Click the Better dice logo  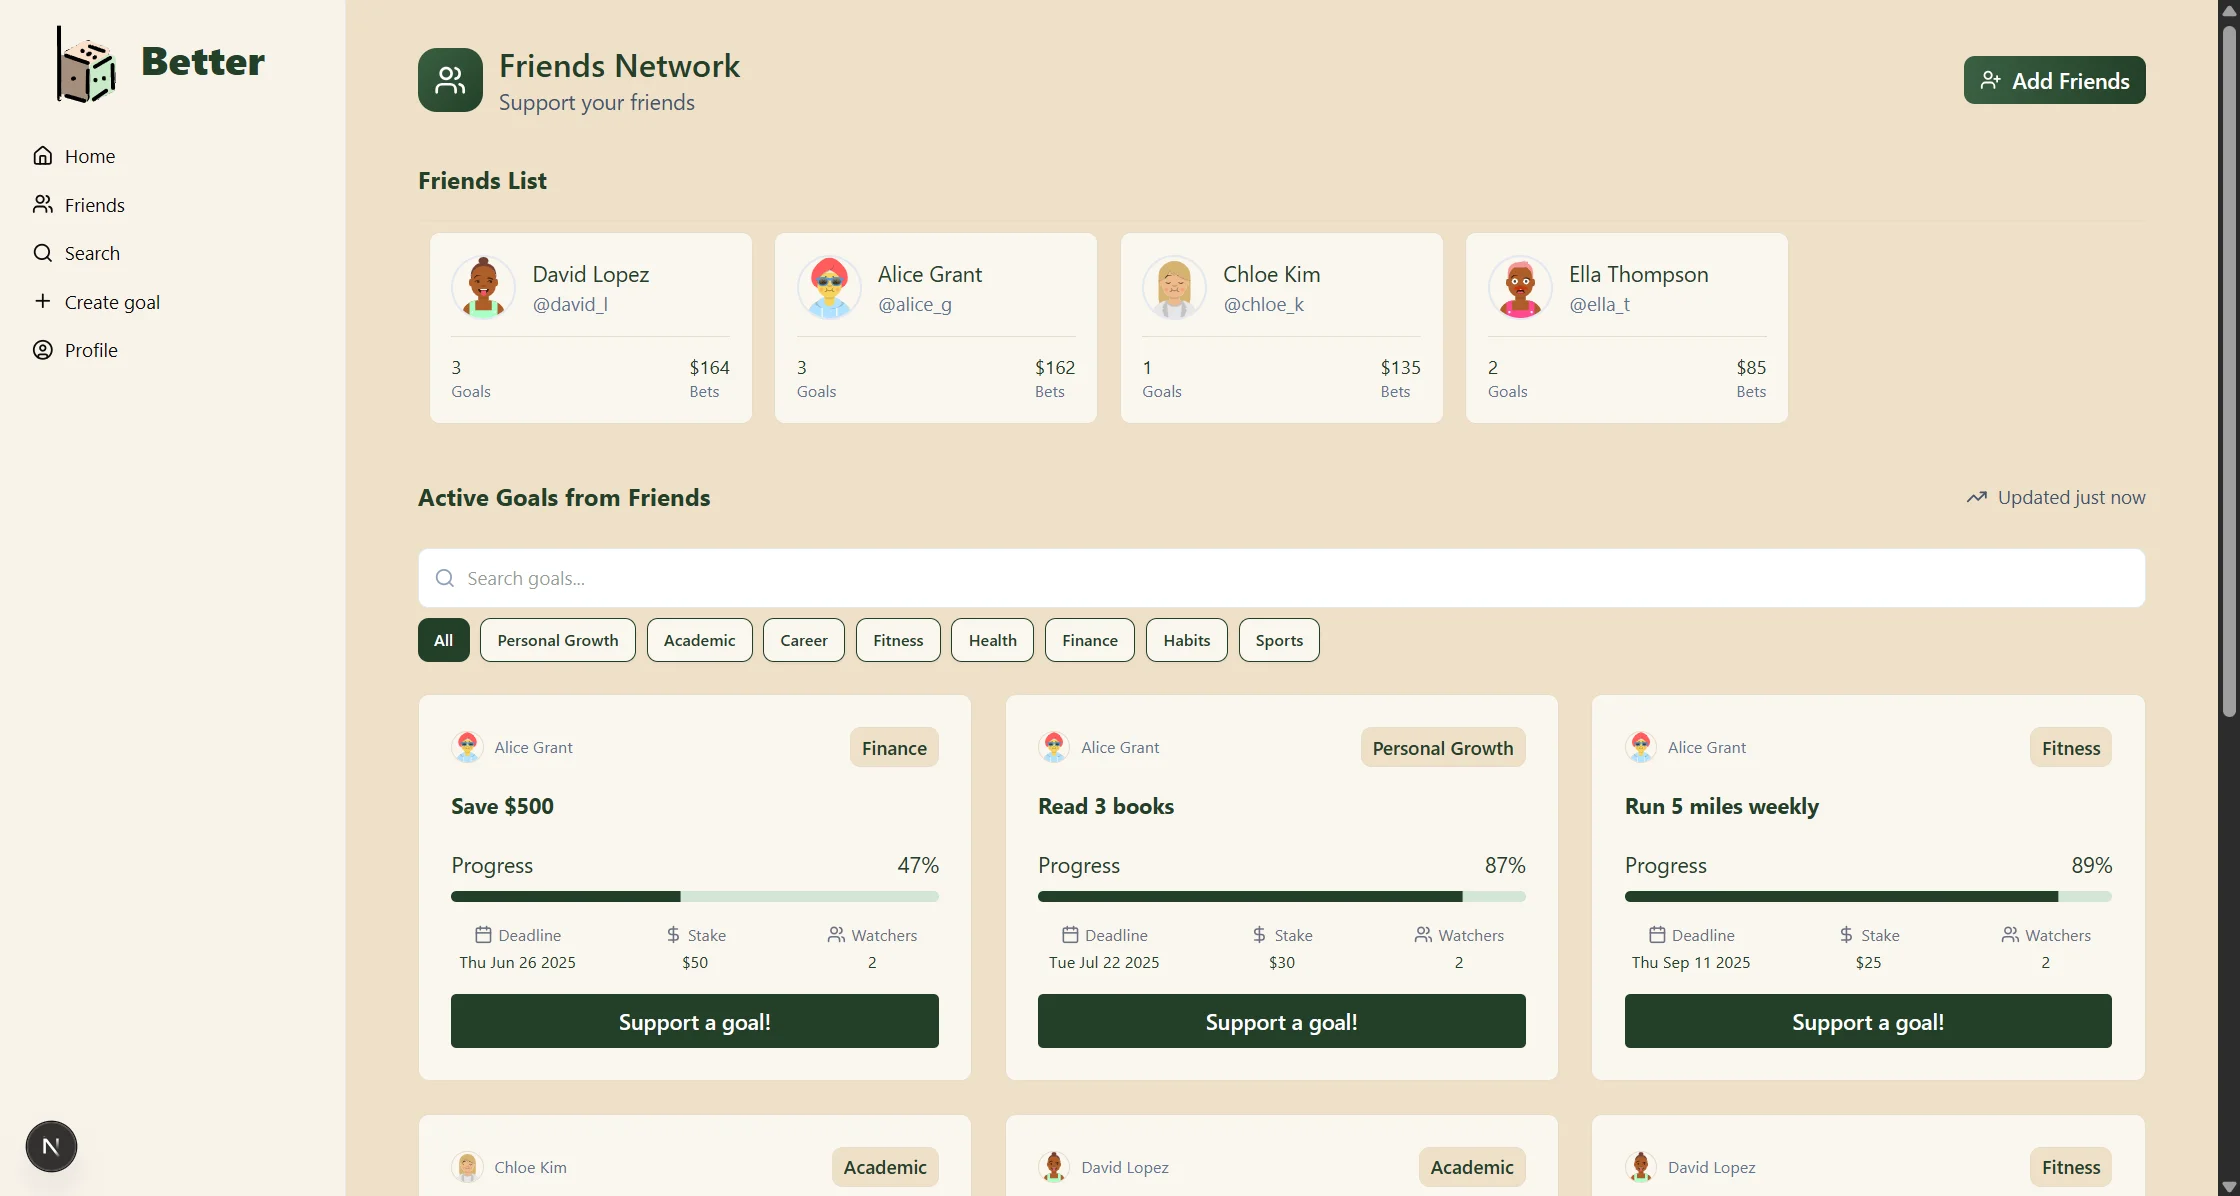pyautogui.click(x=84, y=64)
